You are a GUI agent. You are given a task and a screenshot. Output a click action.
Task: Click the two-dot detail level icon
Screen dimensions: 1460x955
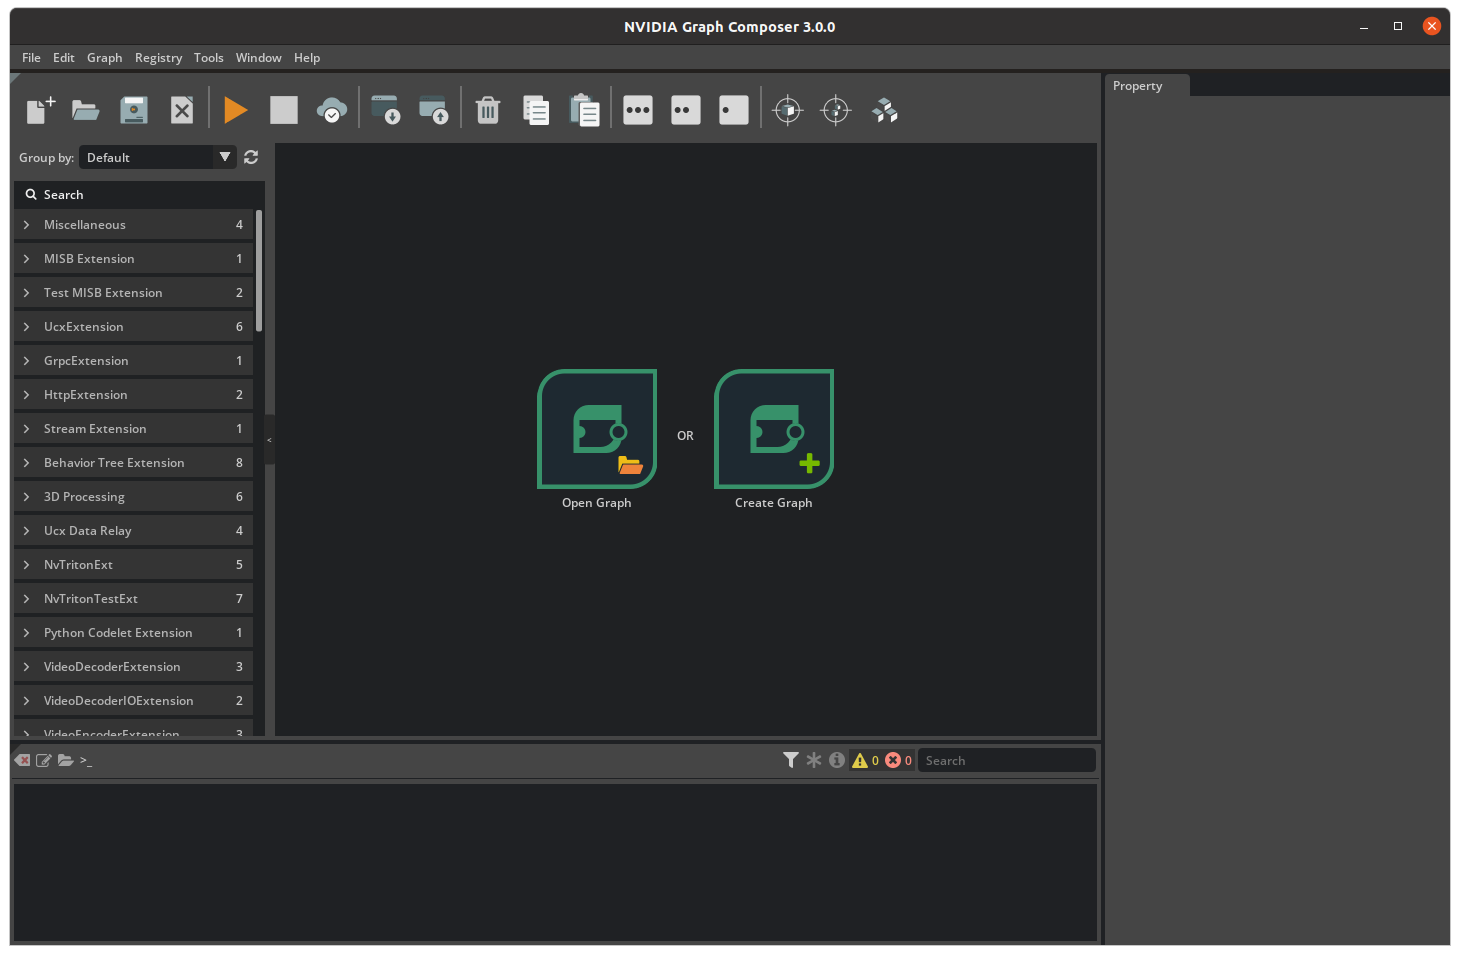686,110
